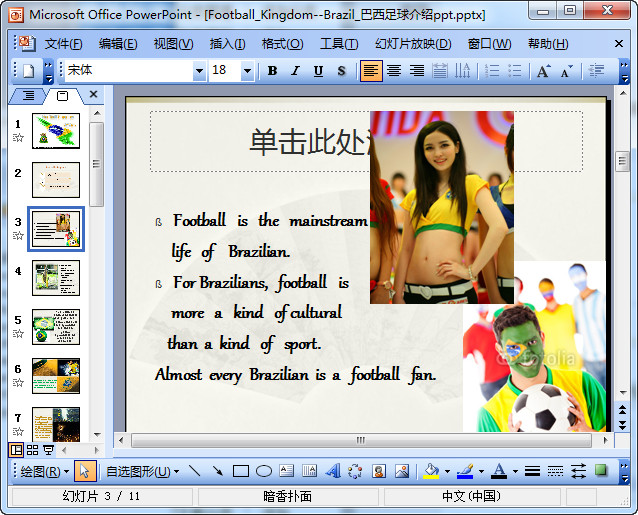Select the Arrow tool

pos(218,471)
